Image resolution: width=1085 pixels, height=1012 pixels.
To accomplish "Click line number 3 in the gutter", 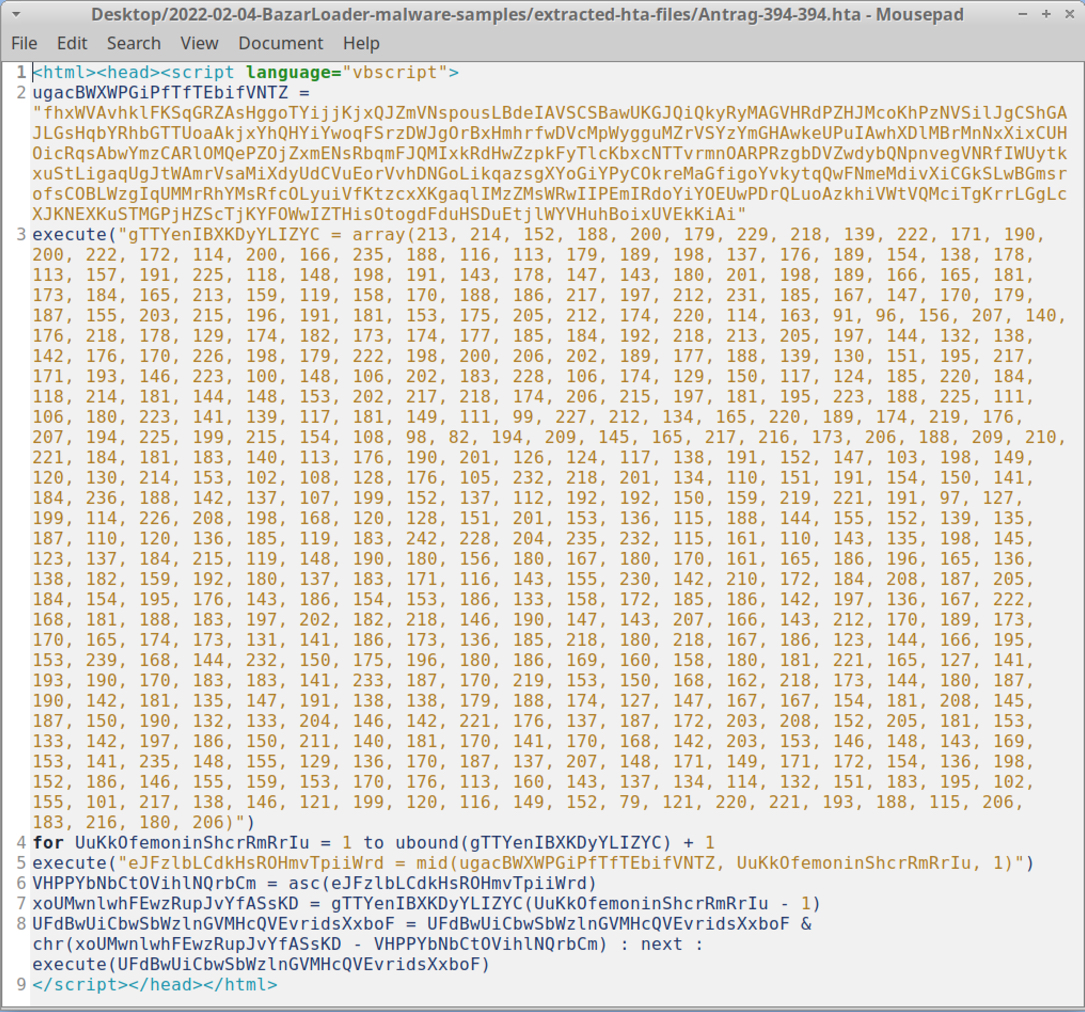I will tap(21, 234).
